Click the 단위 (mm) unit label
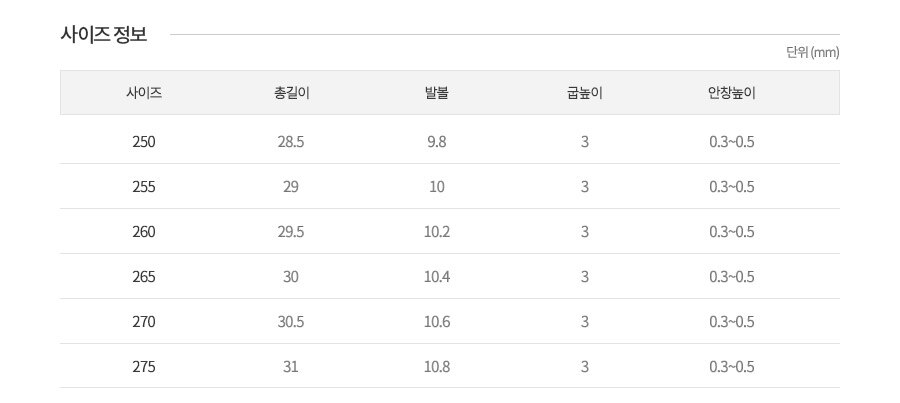 [x=812, y=52]
